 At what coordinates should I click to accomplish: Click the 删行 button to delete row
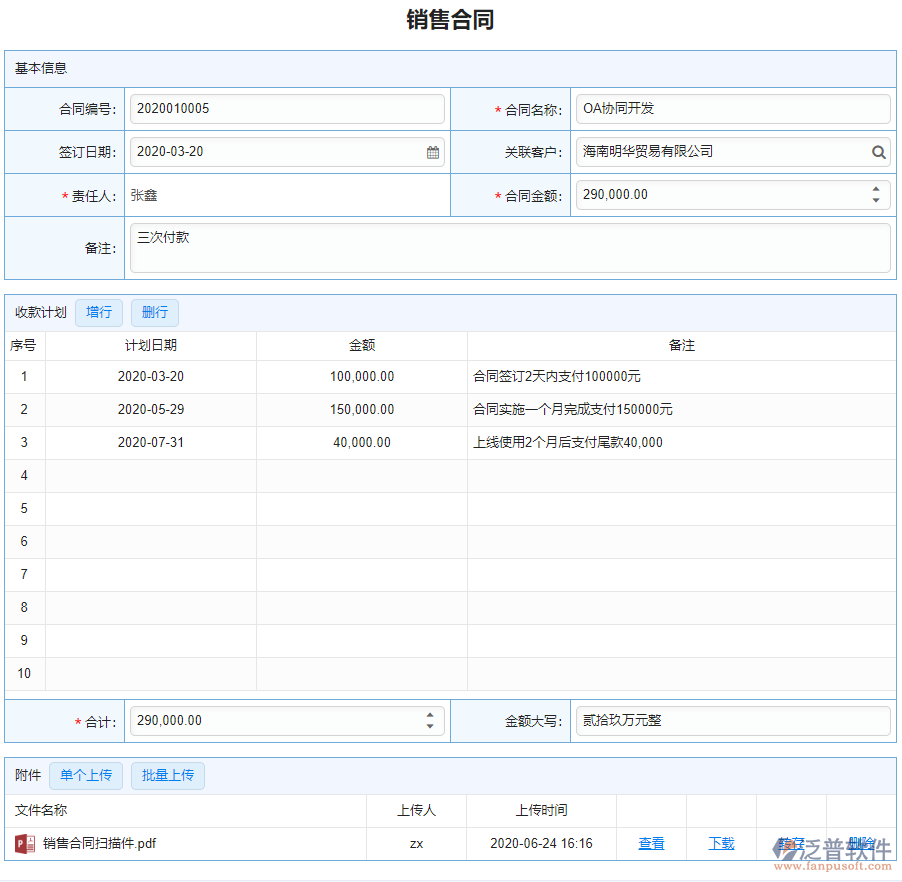tap(155, 313)
